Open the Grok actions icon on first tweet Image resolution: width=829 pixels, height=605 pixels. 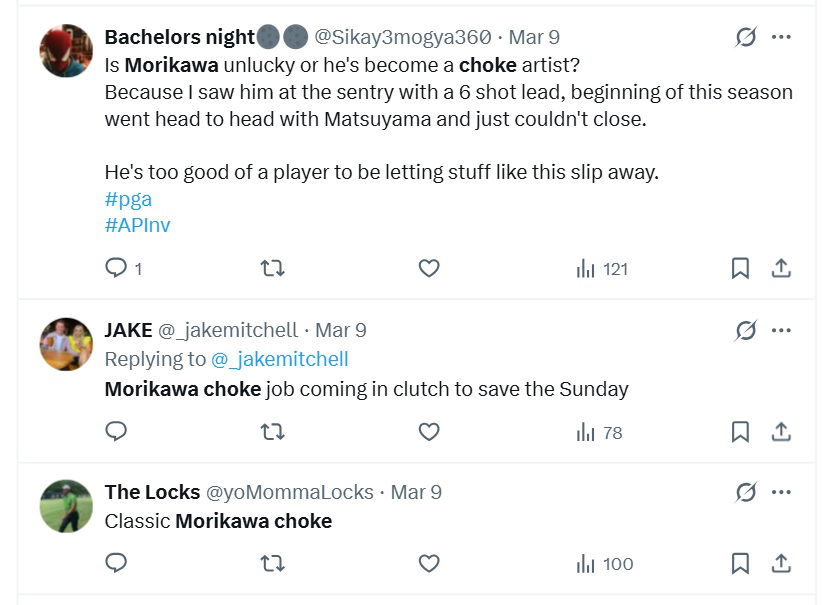point(747,36)
